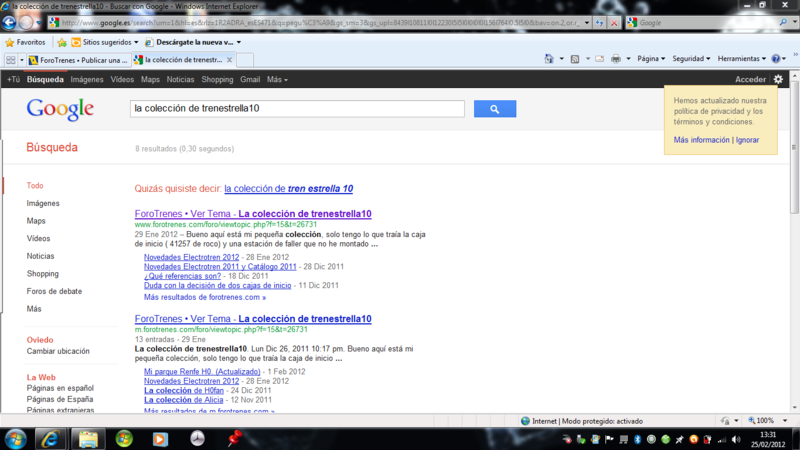Viewport: 800px width, 450px height.
Task: Click the red pushpin taskbar icon
Action: (234, 439)
